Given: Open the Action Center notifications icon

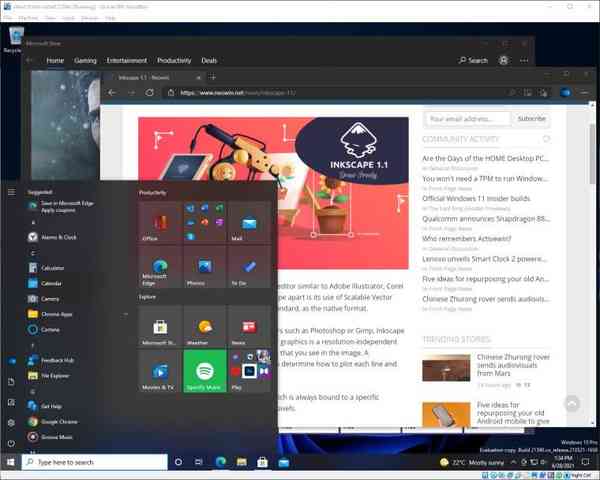Looking at the screenshot, I should pos(585,462).
